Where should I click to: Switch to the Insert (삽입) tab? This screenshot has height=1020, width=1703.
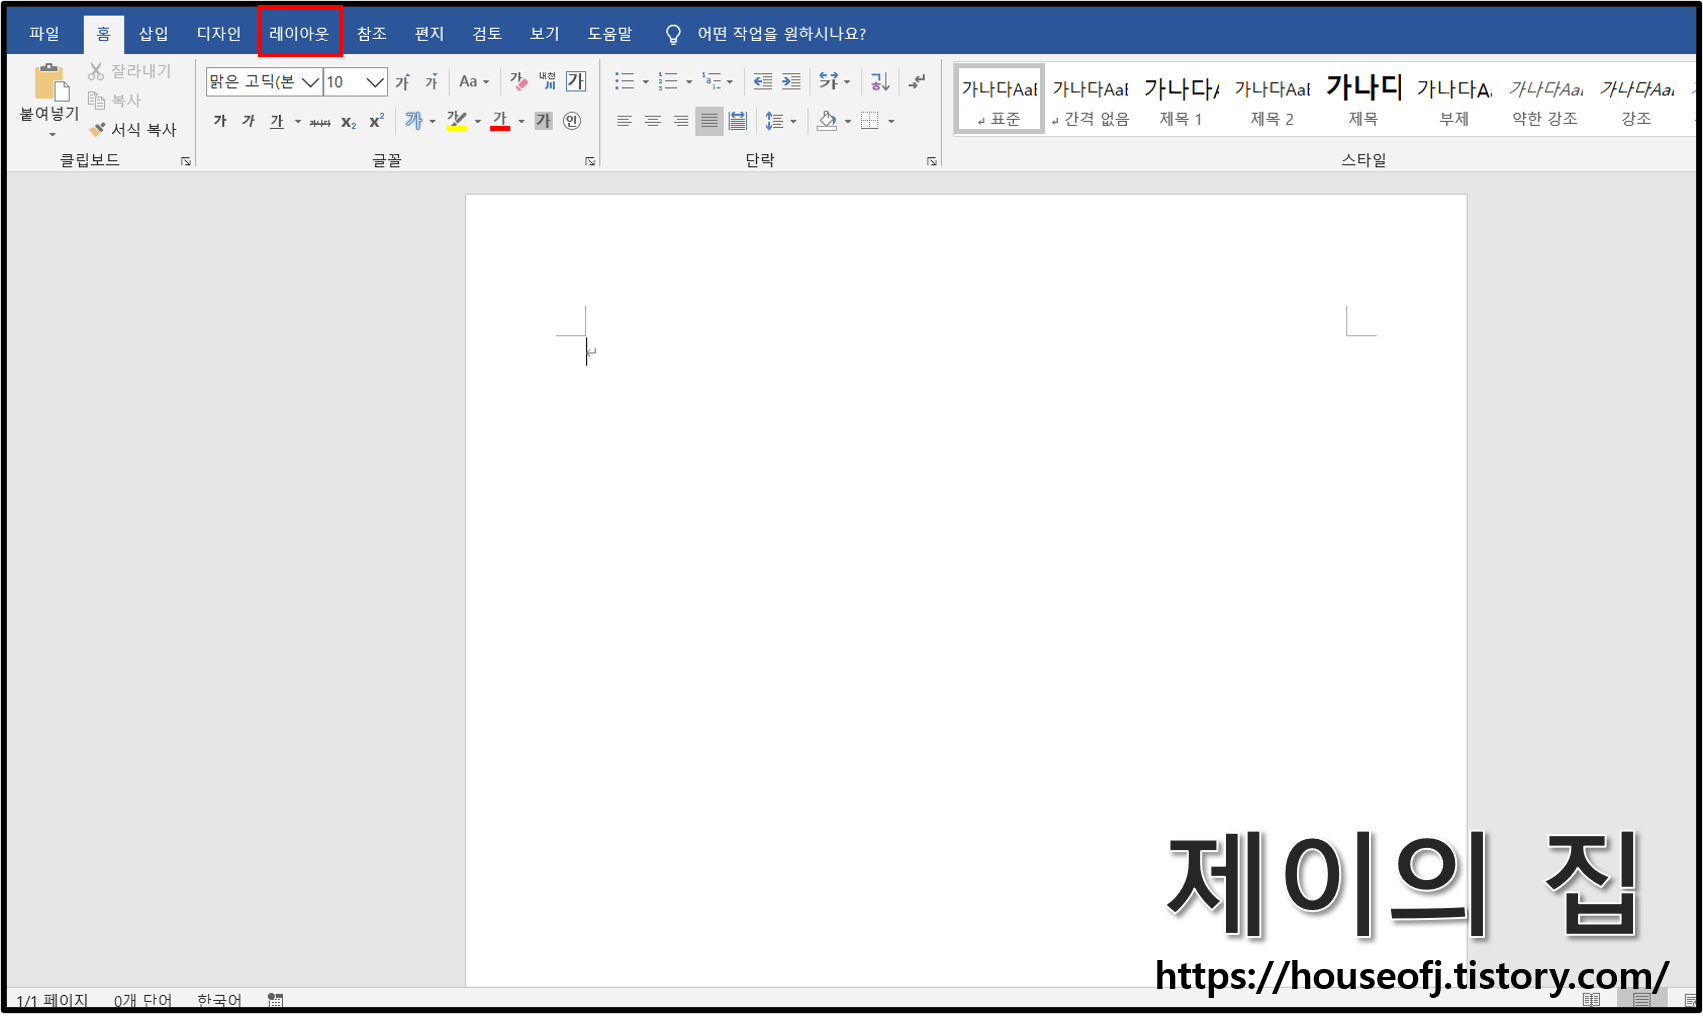[153, 34]
